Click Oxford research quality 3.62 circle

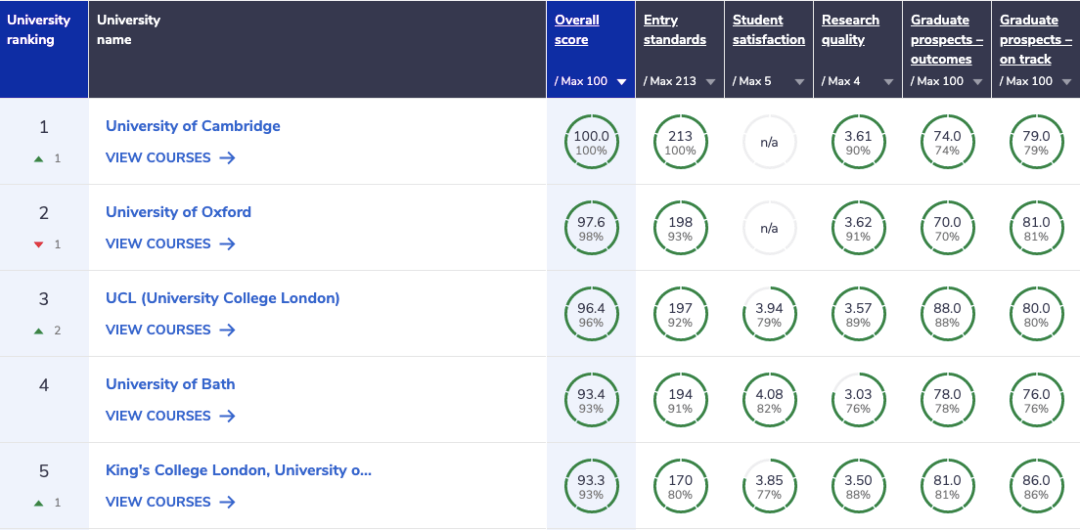(x=858, y=228)
